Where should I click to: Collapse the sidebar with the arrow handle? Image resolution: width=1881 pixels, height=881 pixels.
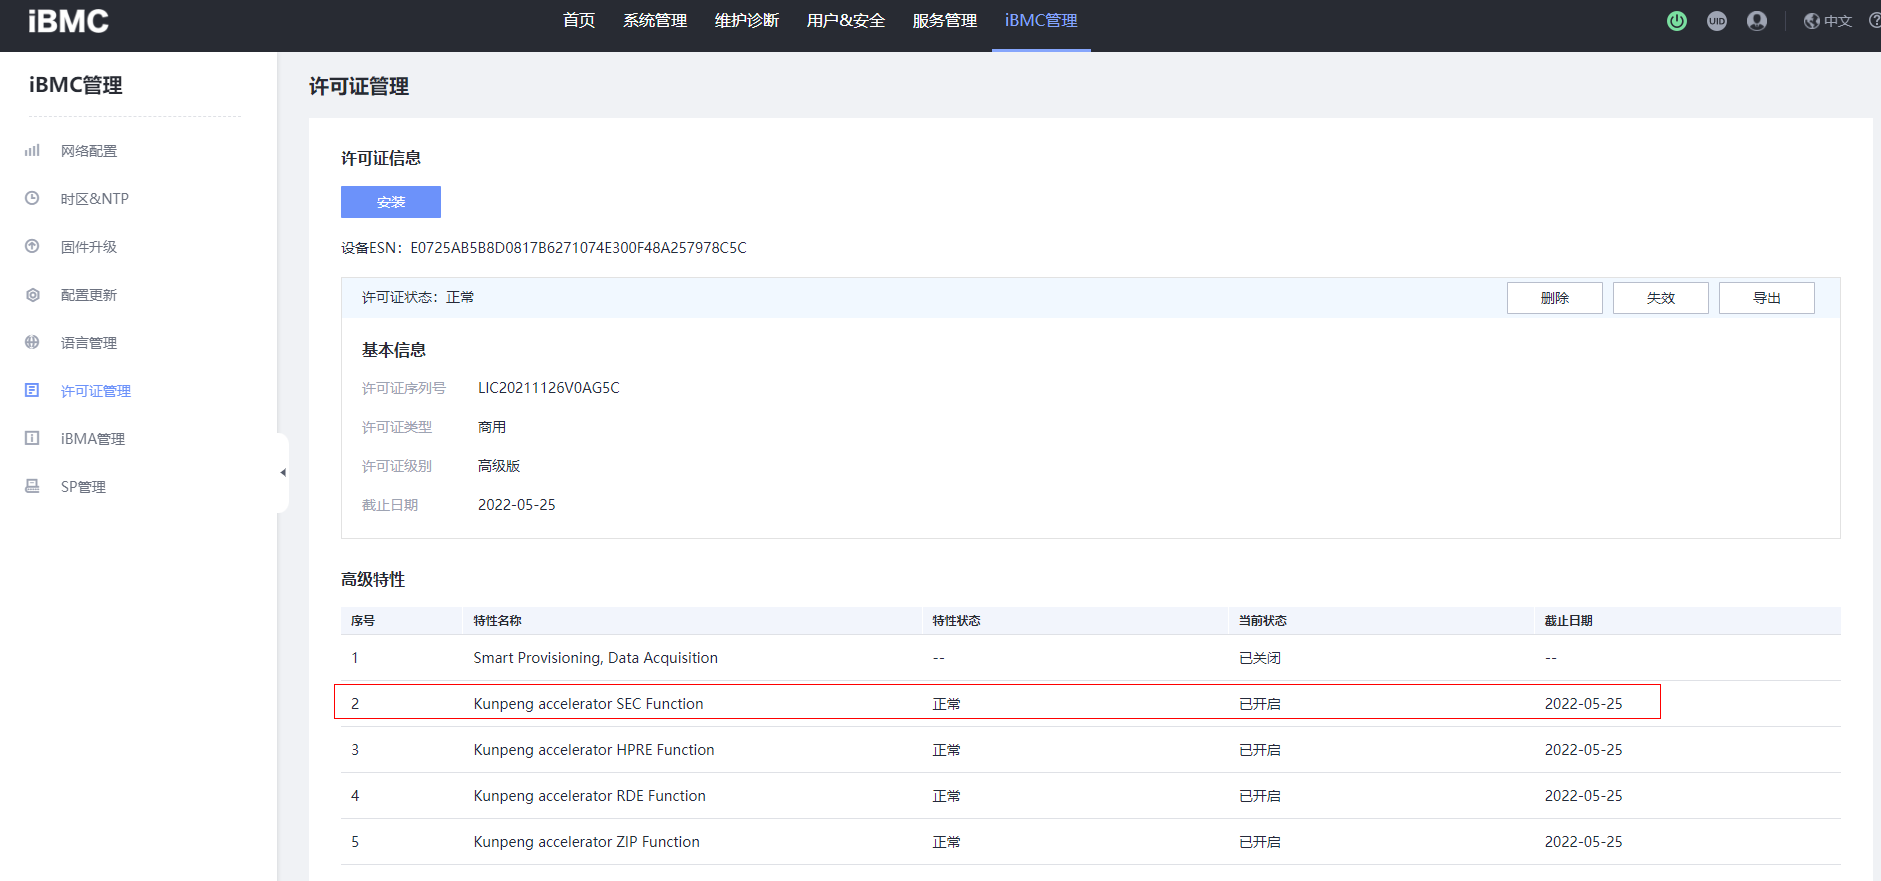click(283, 472)
